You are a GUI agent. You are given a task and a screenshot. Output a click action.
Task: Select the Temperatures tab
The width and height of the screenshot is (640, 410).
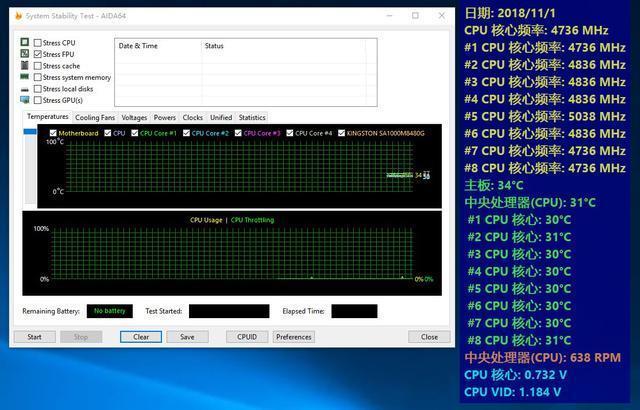[48, 117]
